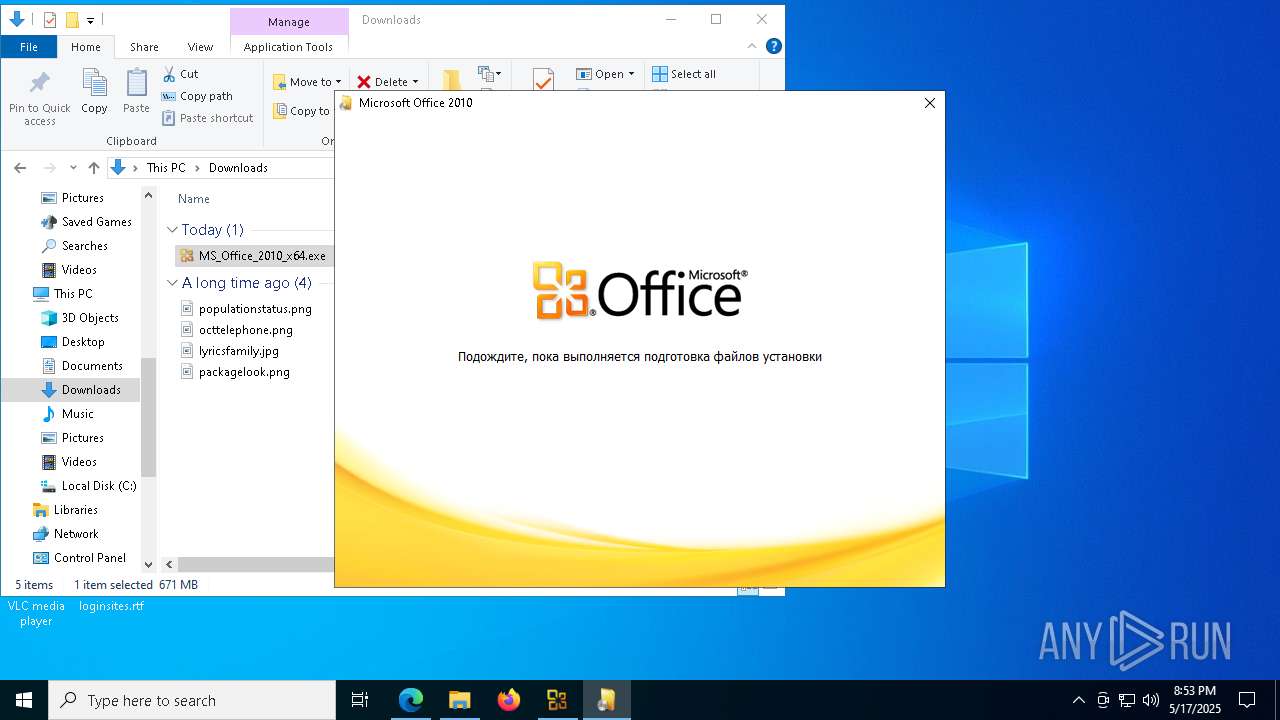
Task: Click the taskbar search box
Action: [192, 700]
